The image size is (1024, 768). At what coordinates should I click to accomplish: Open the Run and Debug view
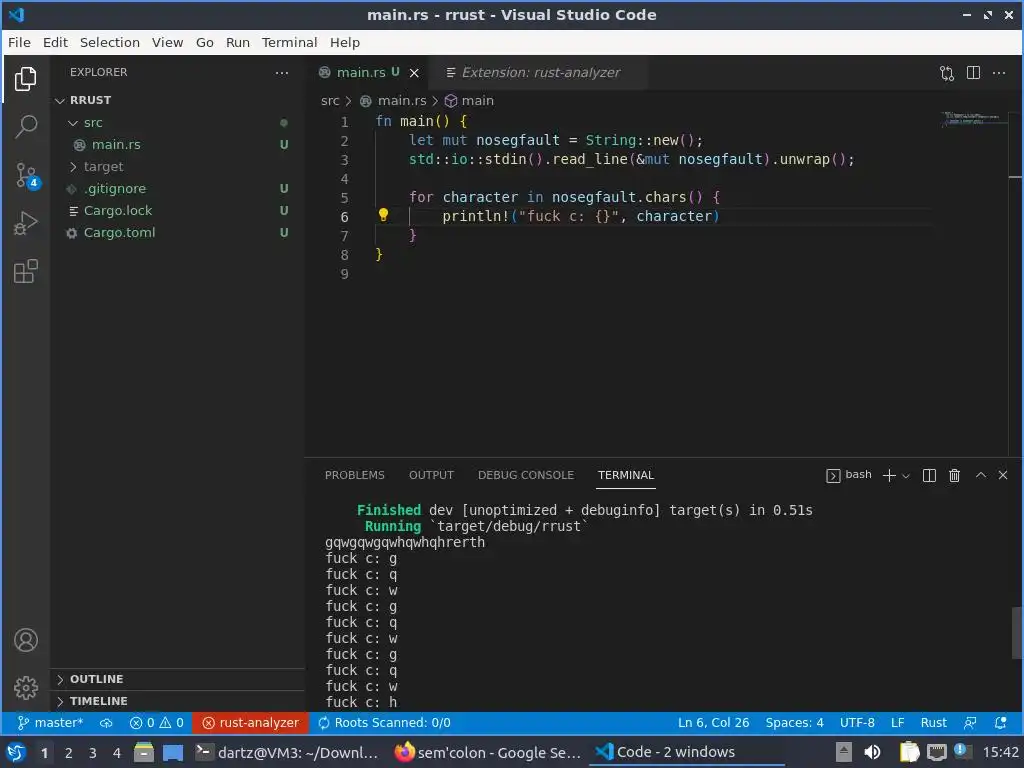(x=25, y=223)
